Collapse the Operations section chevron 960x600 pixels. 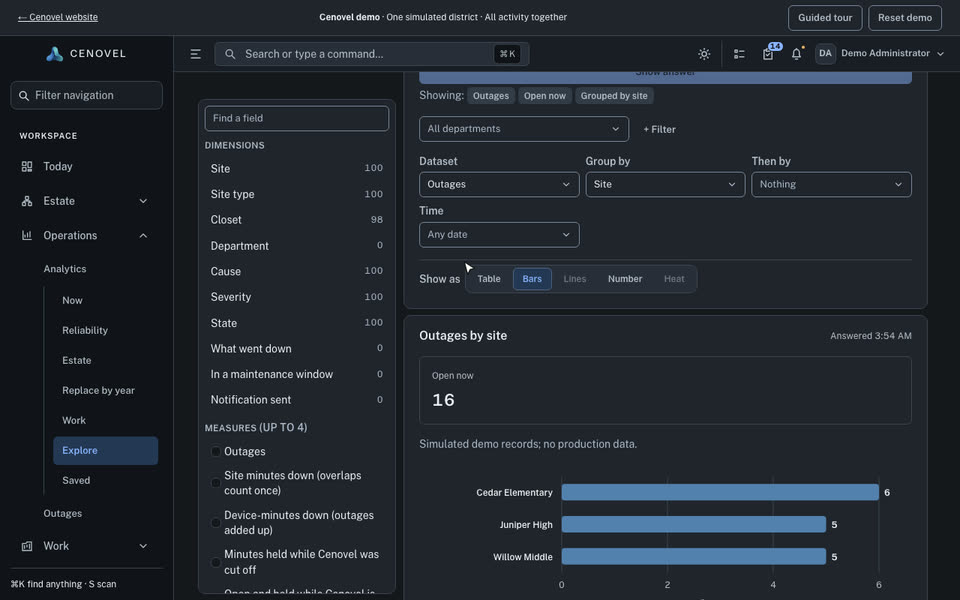143,236
